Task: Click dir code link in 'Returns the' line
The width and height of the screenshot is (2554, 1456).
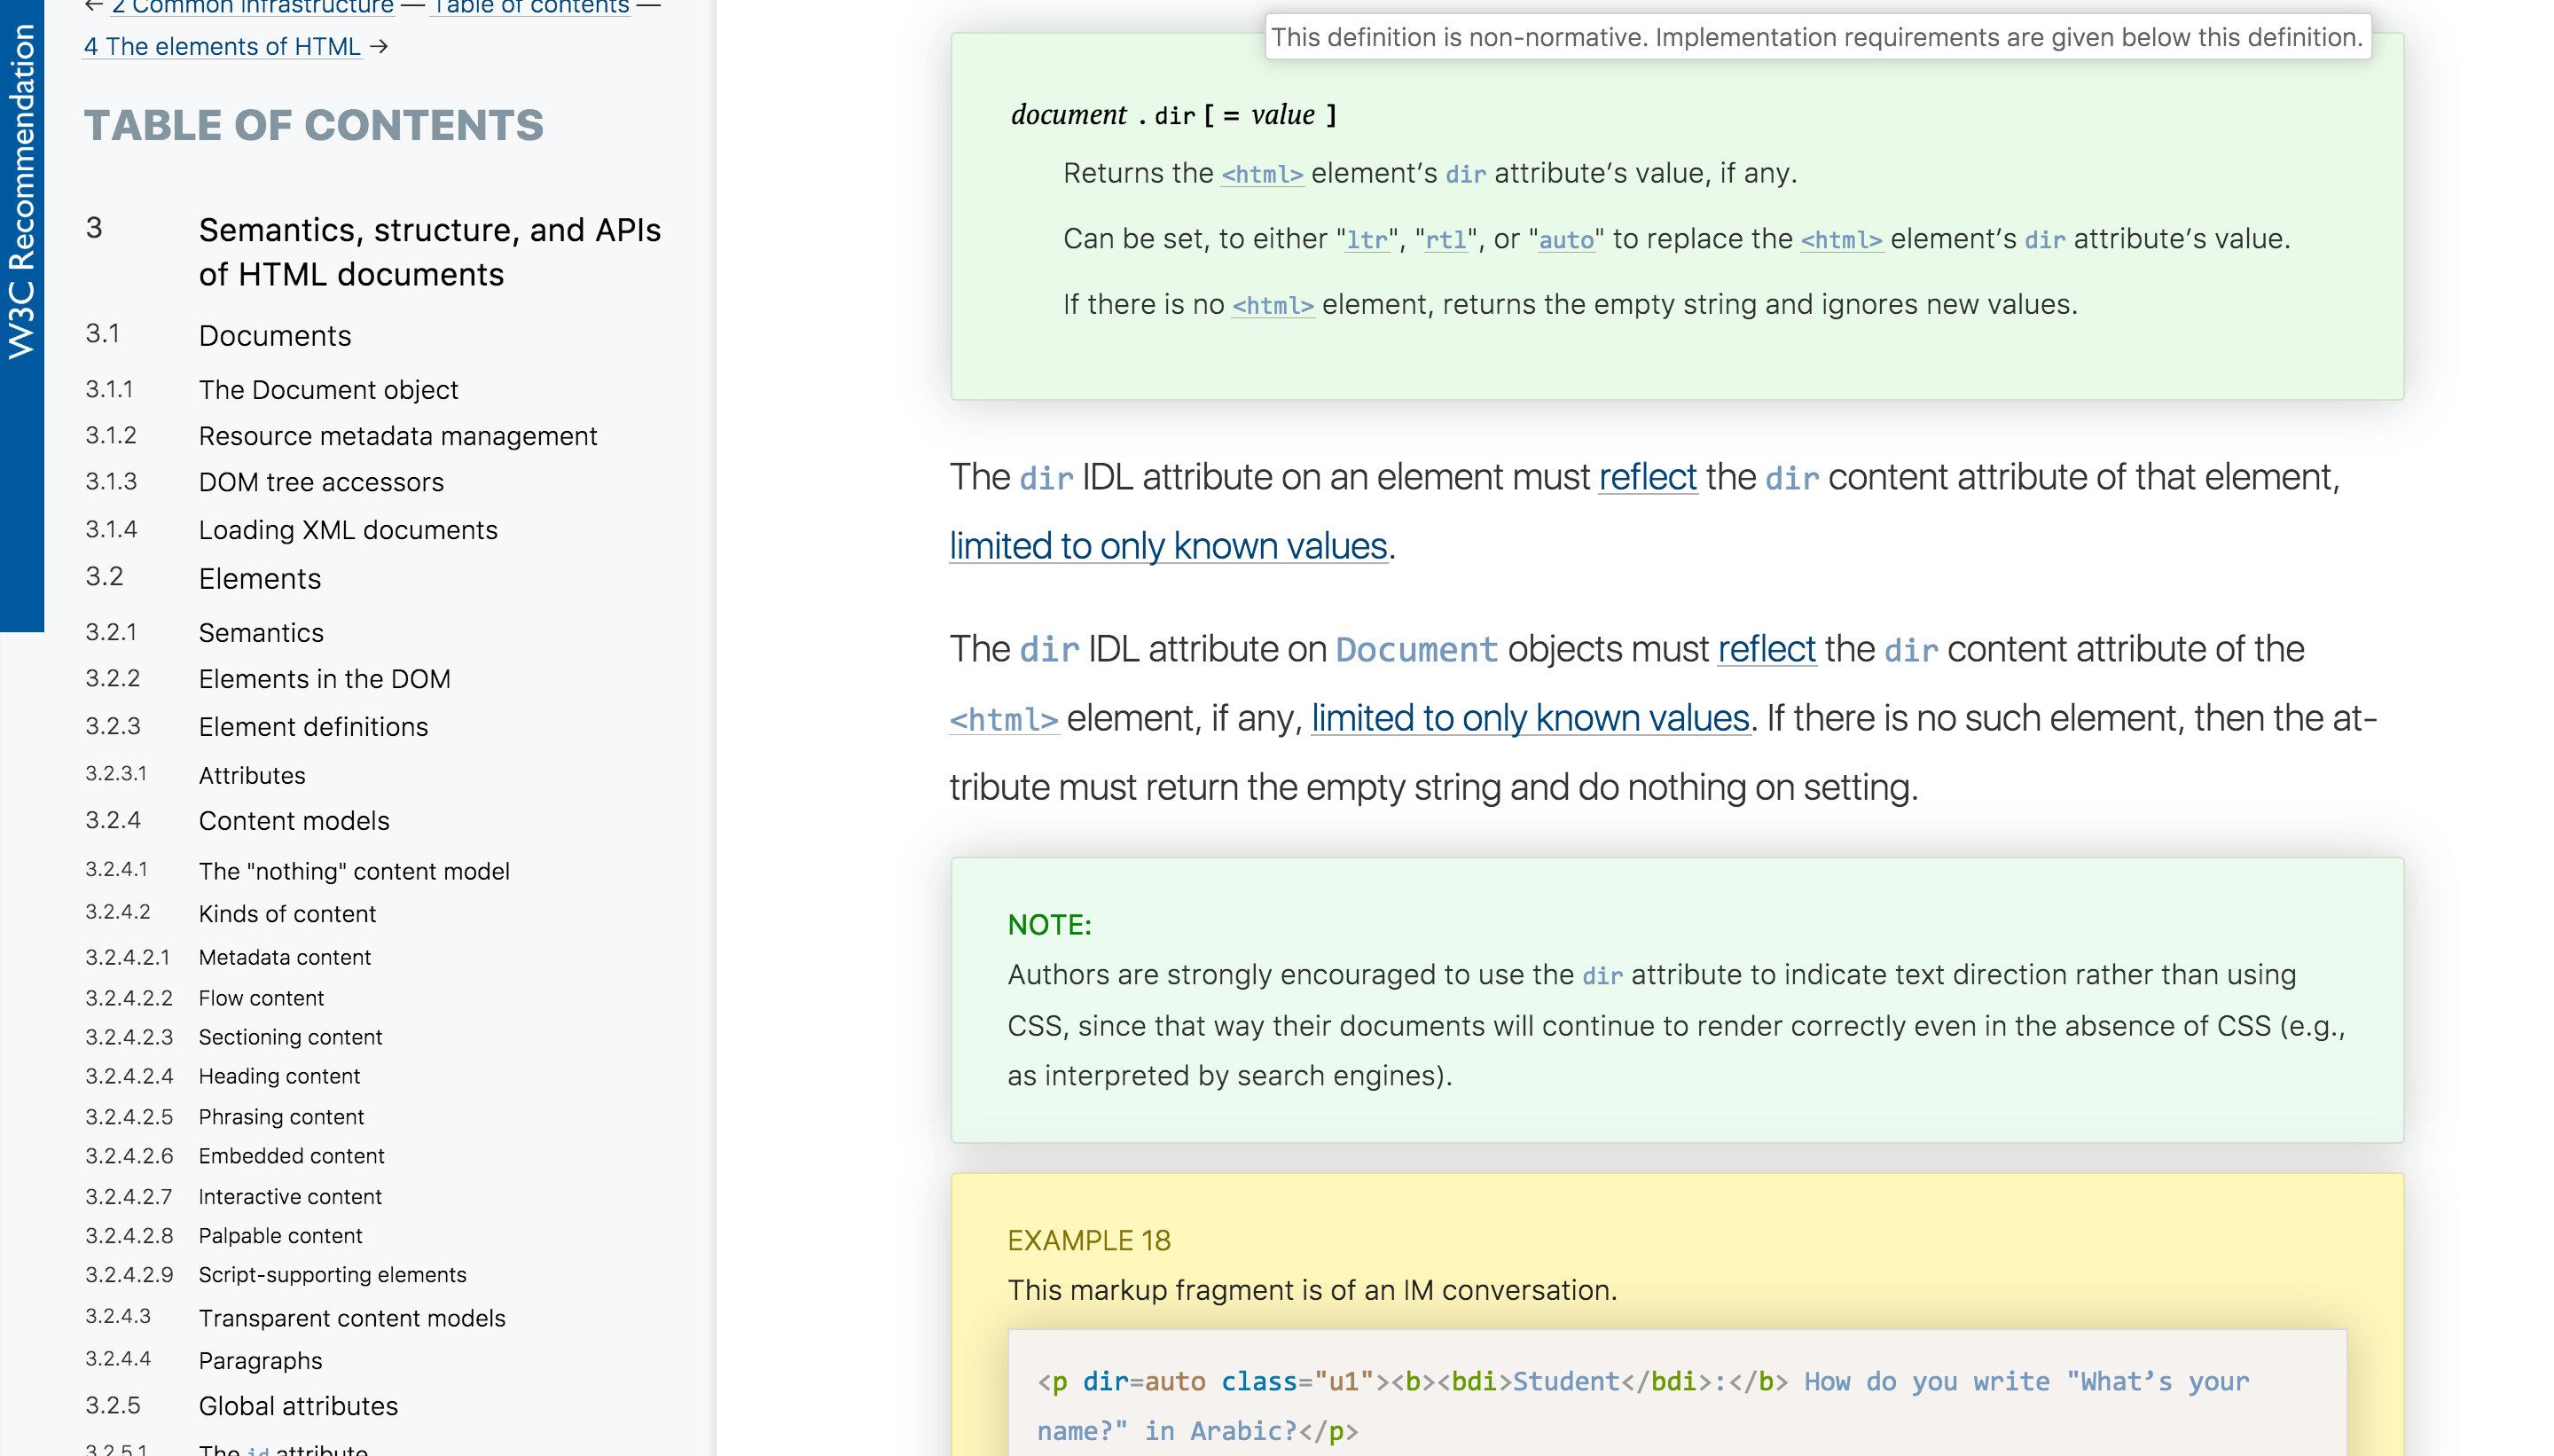Action: pyautogui.click(x=1465, y=174)
